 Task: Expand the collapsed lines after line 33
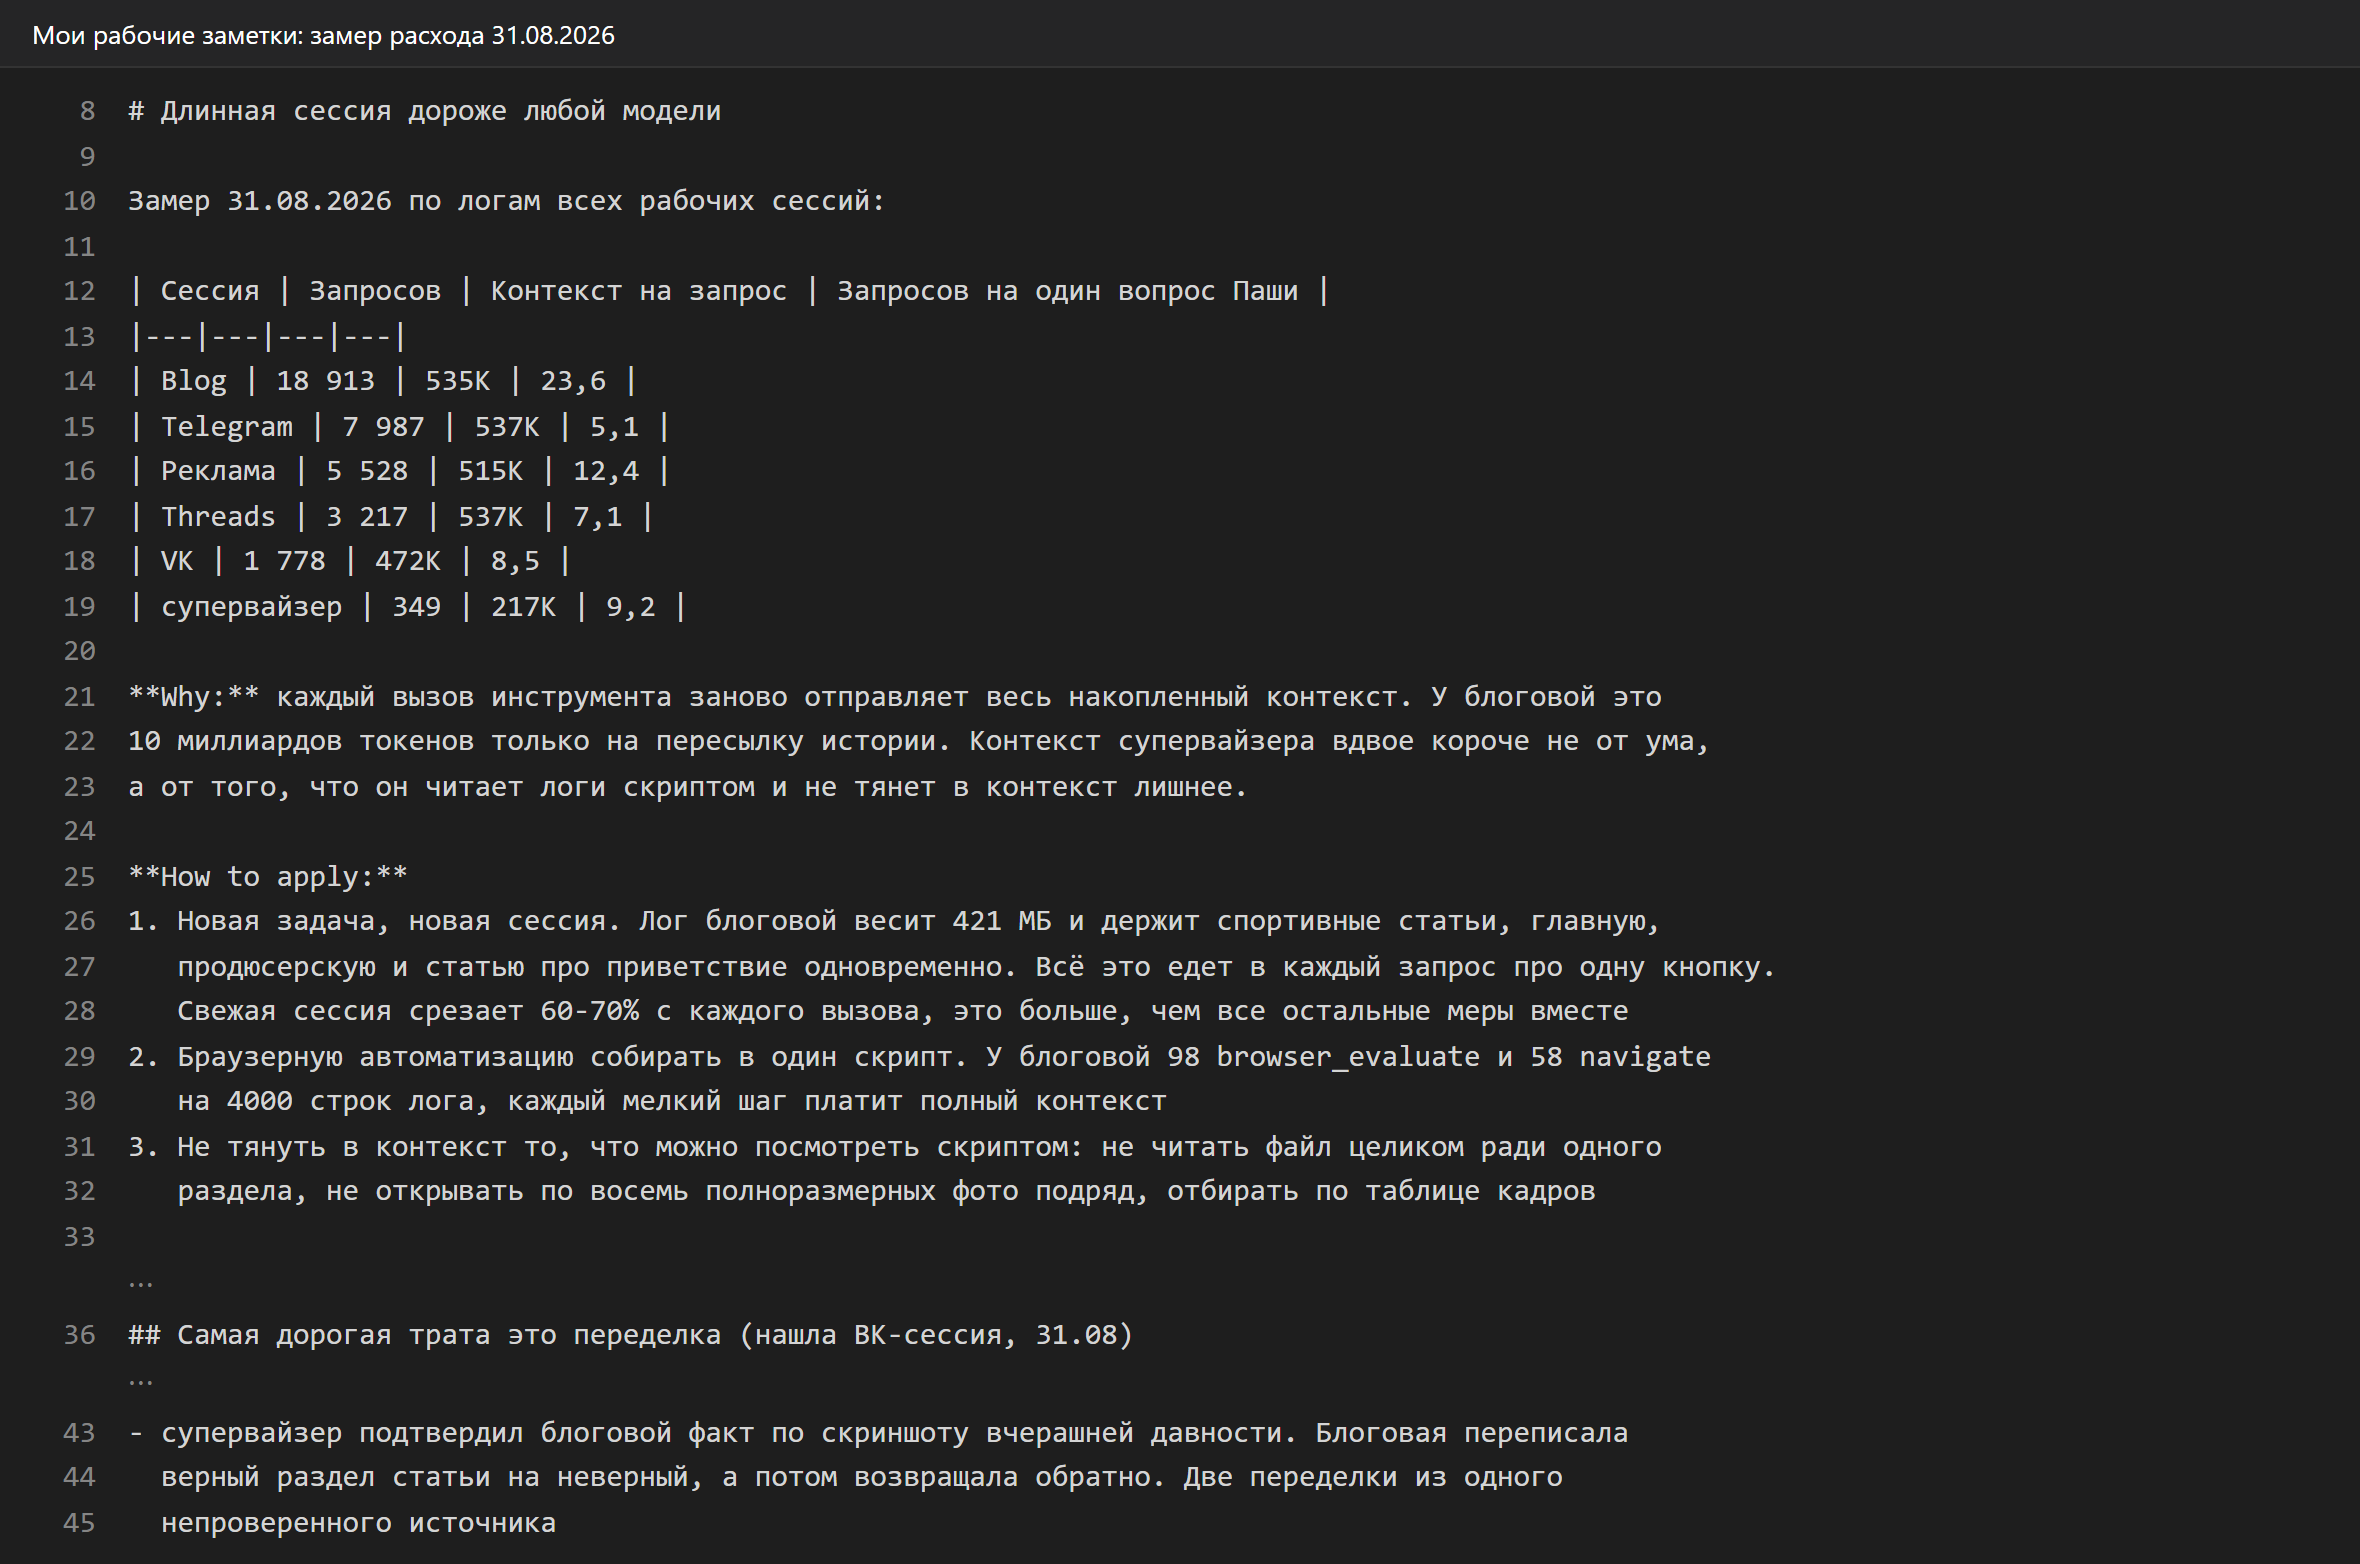coord(140,1283)
